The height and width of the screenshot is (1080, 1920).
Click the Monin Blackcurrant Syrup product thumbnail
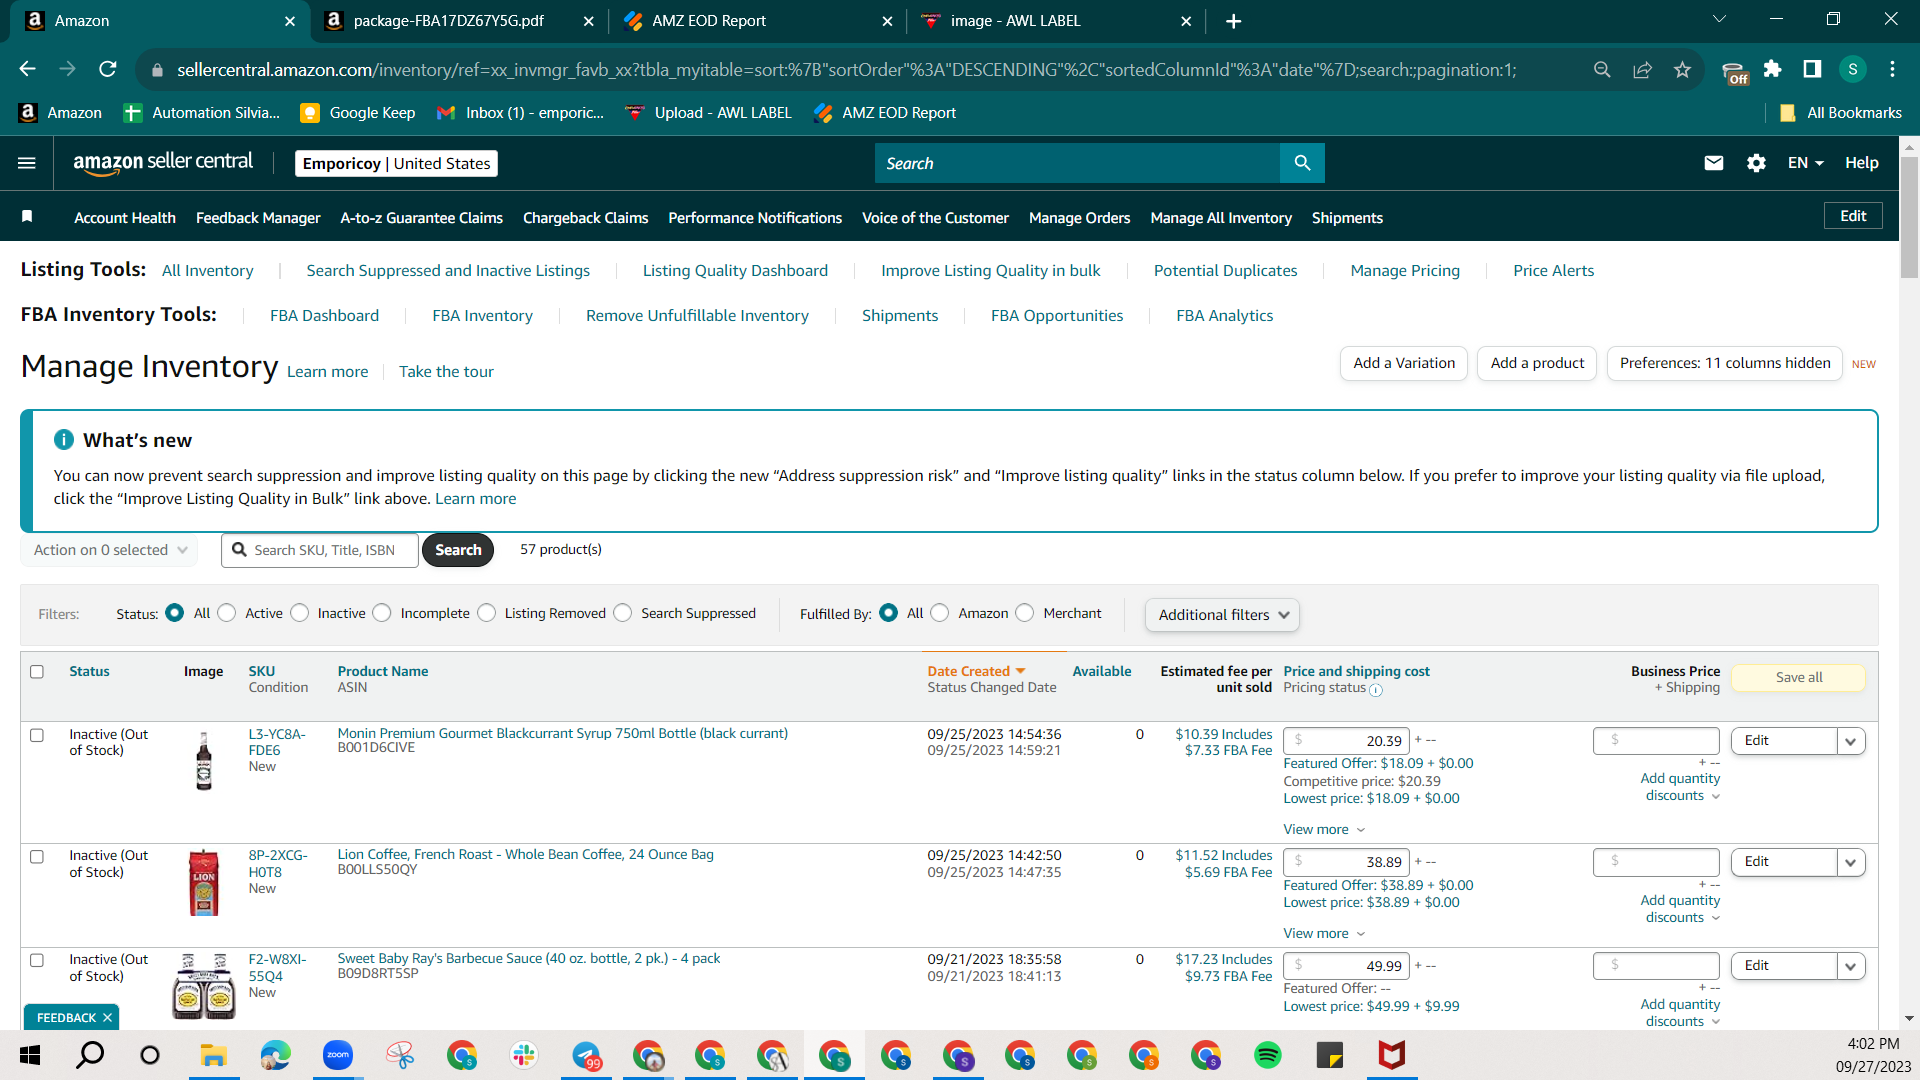pos(204,761)
